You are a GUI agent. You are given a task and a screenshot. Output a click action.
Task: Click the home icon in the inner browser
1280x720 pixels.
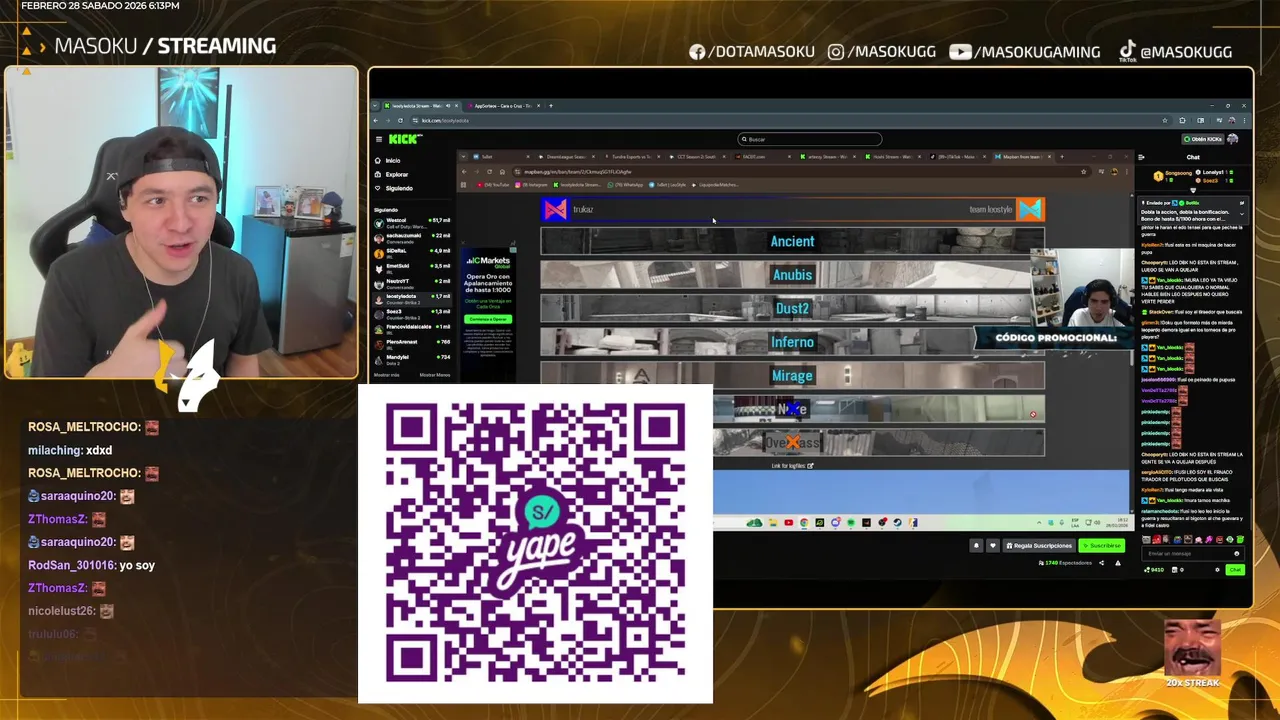pyautogui.click(x=502, y=172)
